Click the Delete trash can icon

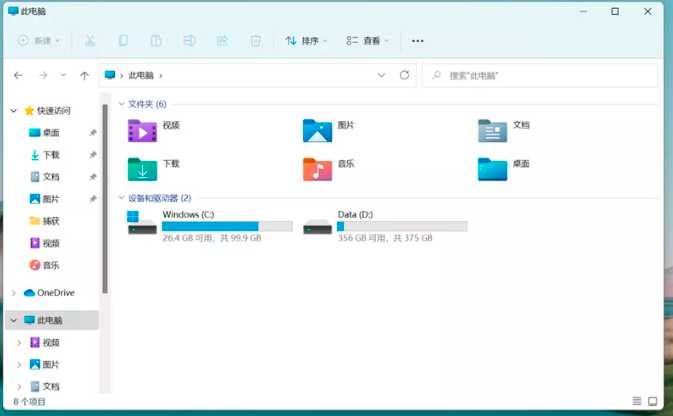[255, 41]
